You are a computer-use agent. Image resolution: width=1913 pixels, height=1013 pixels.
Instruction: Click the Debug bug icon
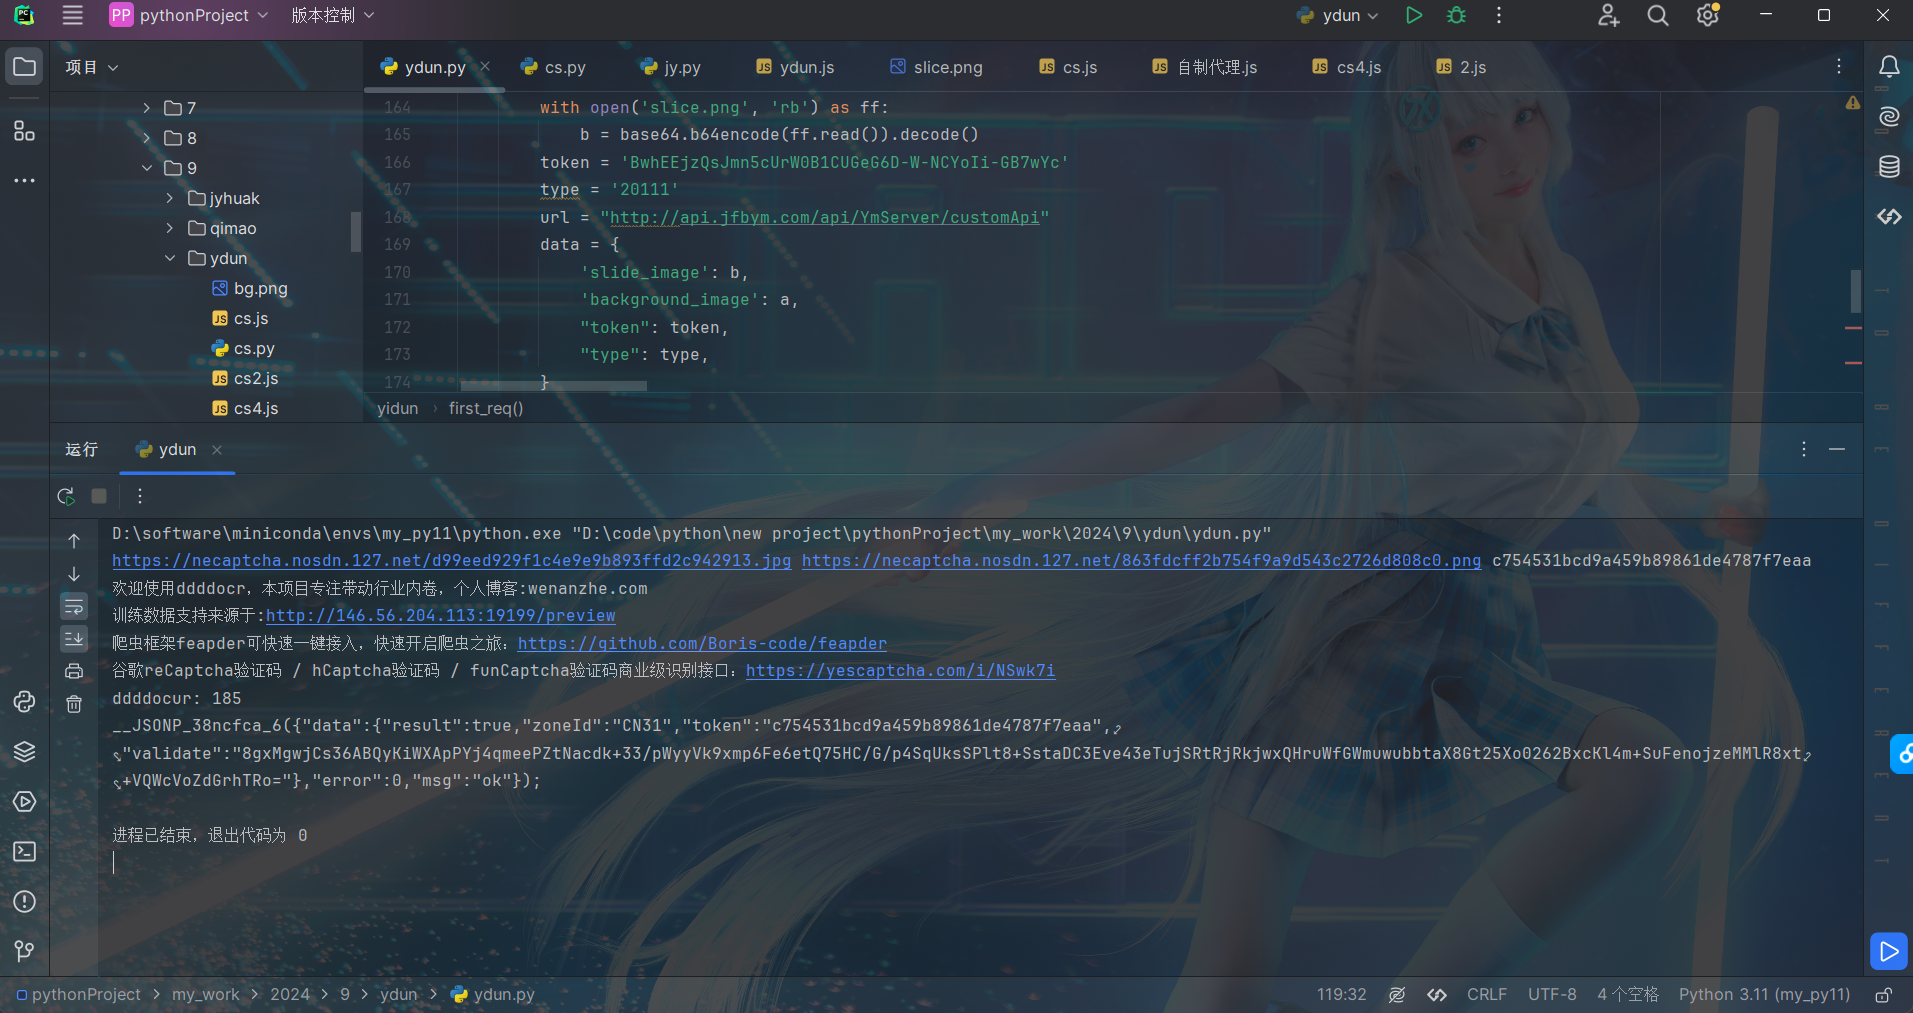coord(1456,15)
